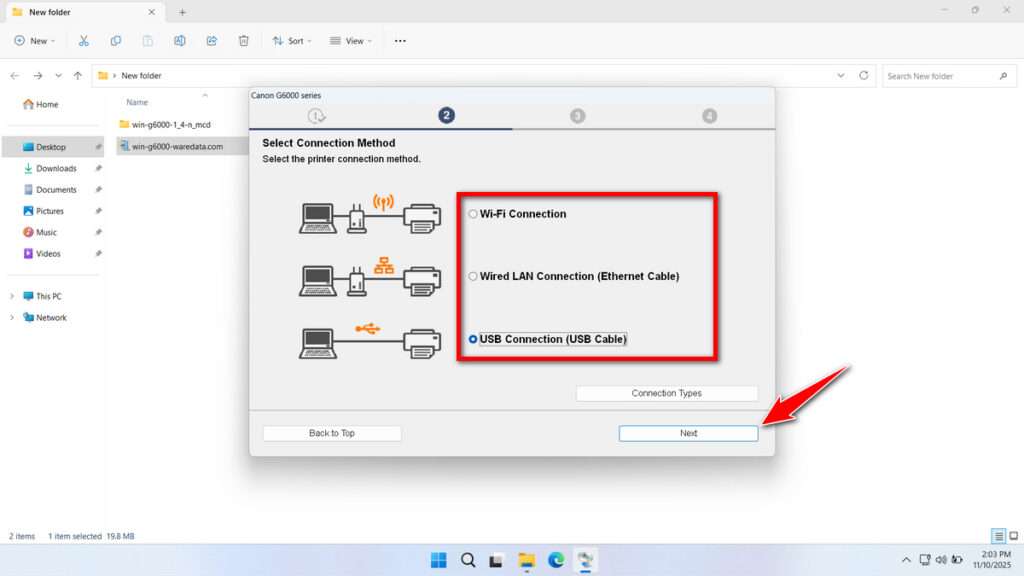The height and width of the screenshot is (576, 1024).
Task: Click the Rename icon in the toolbar
Action: (x=180, y=40)
